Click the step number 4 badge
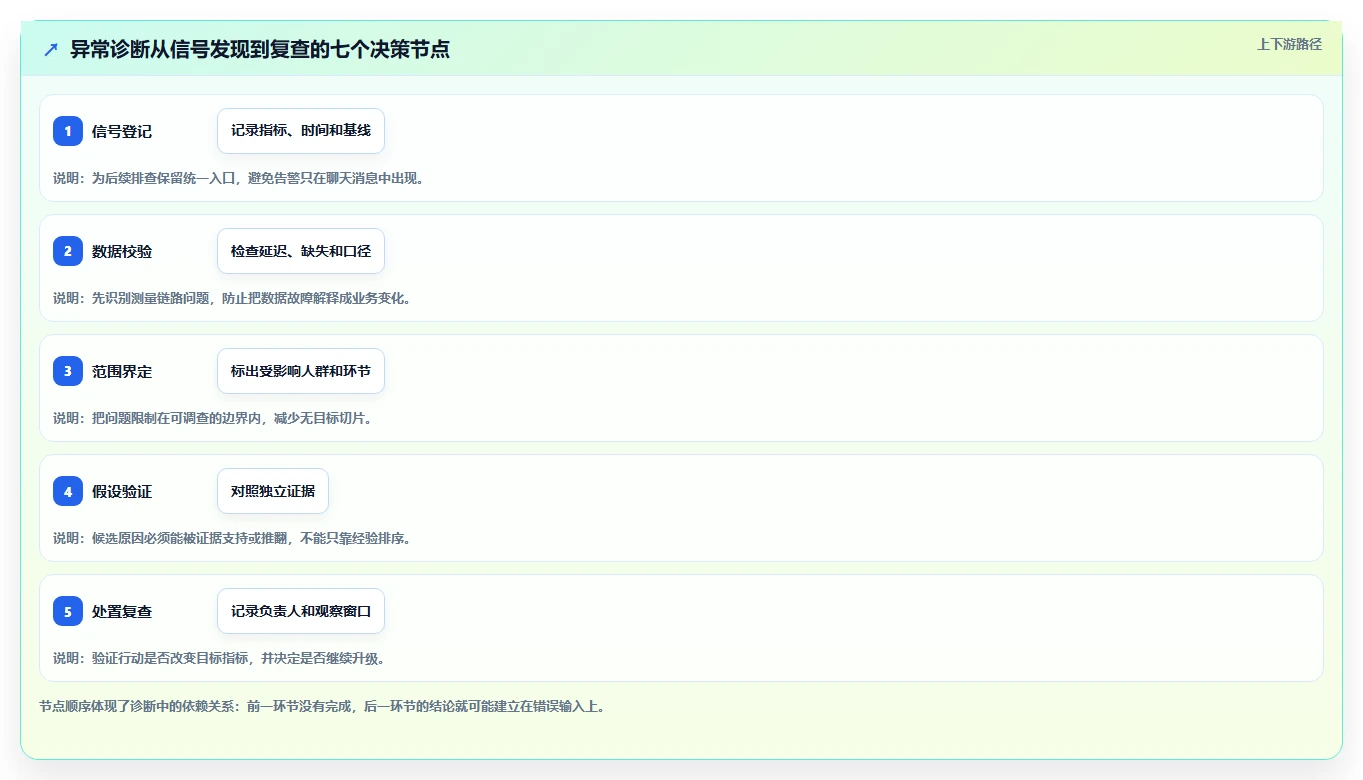The image size is (1363, 780). (x=68, y=491)
